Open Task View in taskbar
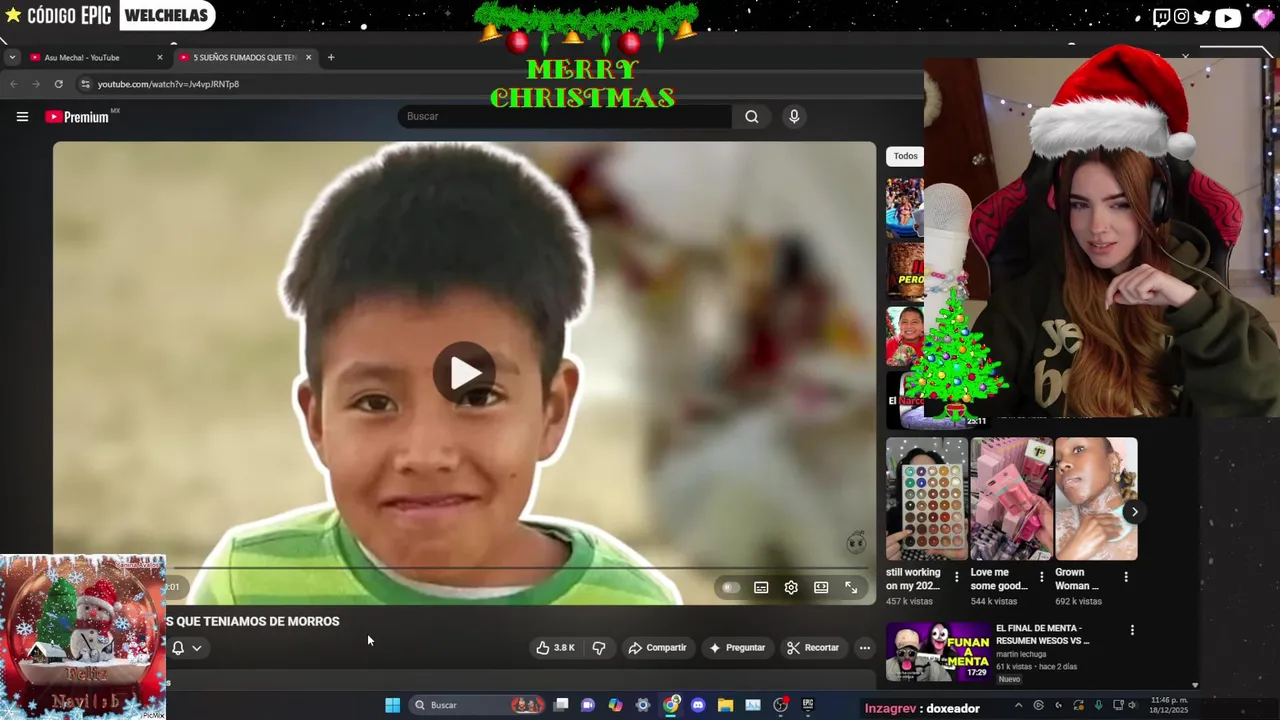This screenshot has height=720, width=1280. tap(561, 705)
